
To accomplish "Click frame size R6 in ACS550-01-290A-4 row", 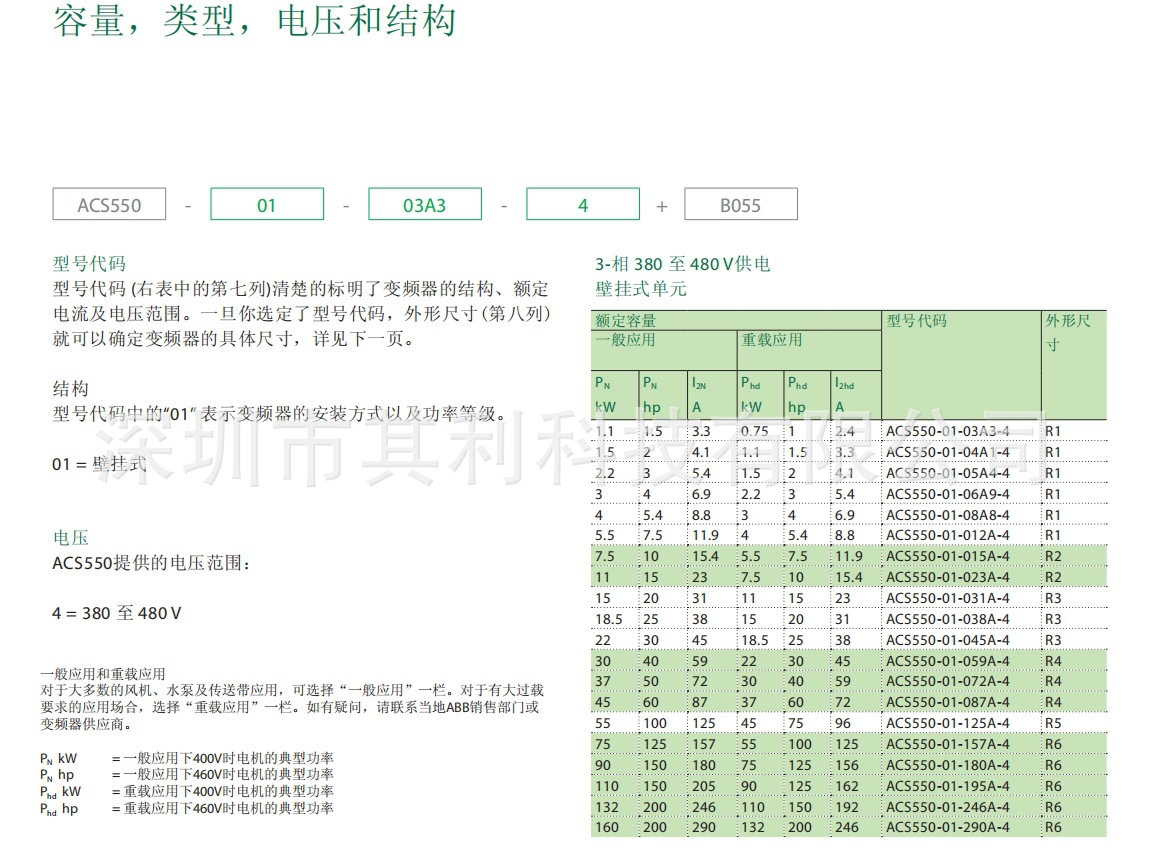I will (x=1053, y=827).
